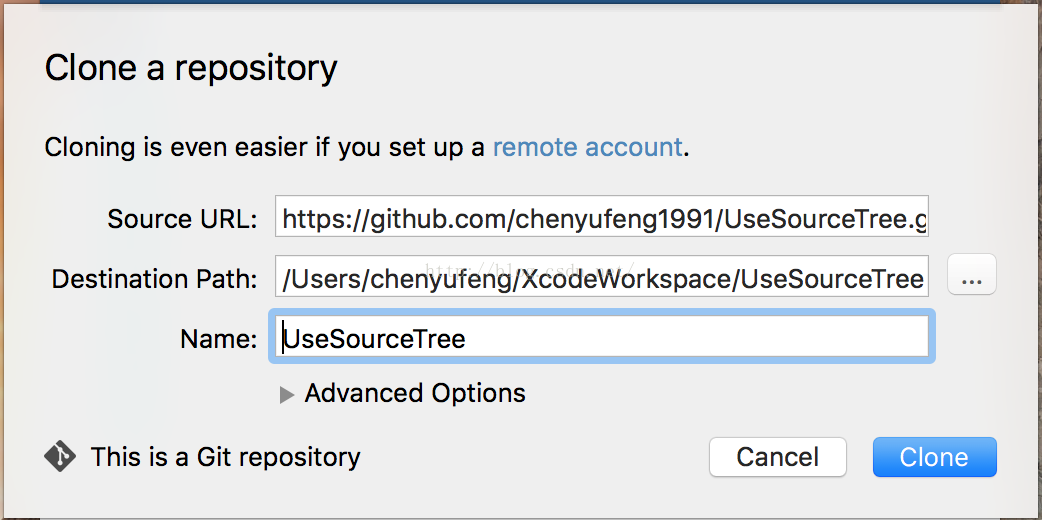Click the "Name:" label
Image resolution: width=1042 pixels, height=520 pixels.
tap(218, 339)
